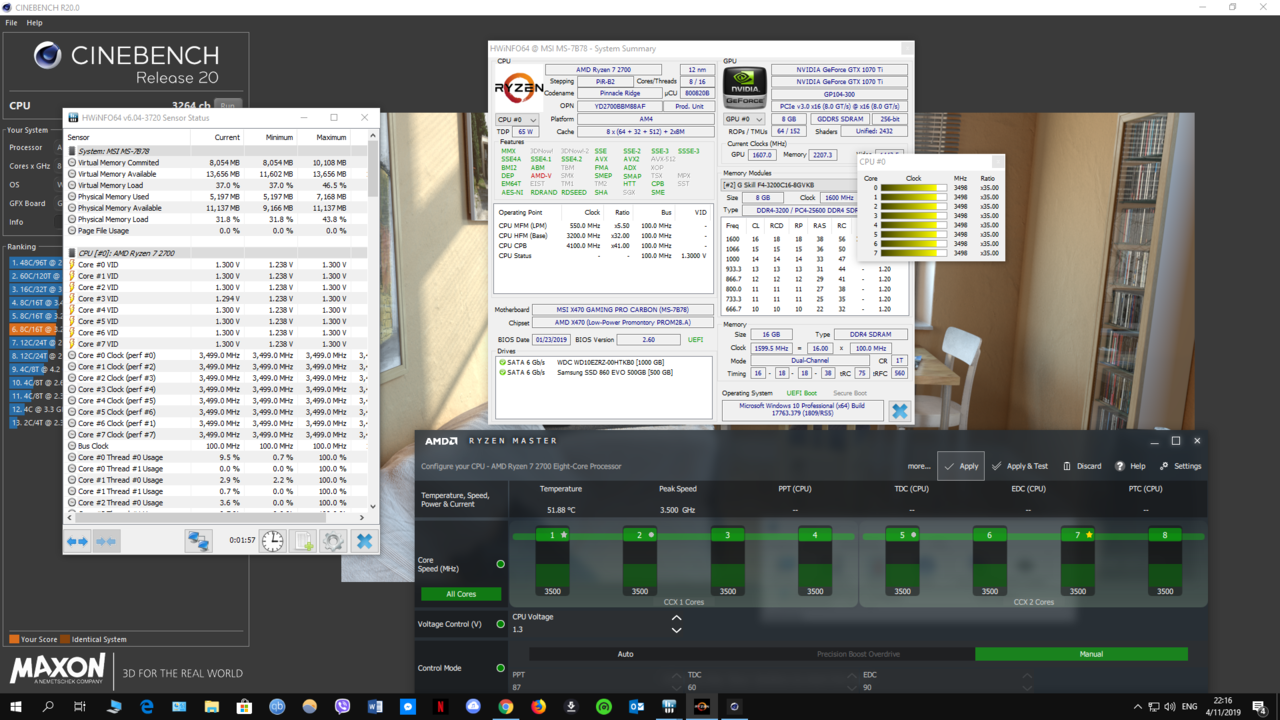Increase CPU Voltage with up chevron
Screen dimensions: 1280x720
(x=677, y=618)
